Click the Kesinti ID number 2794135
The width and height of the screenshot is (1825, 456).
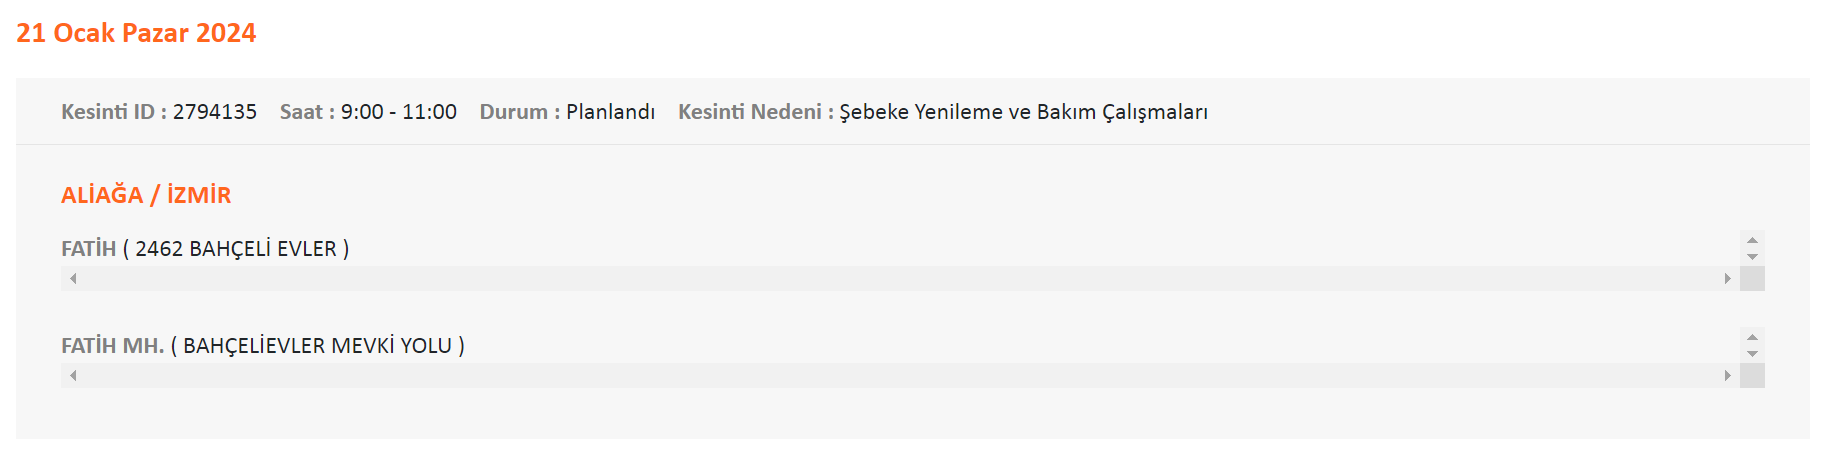215,112
